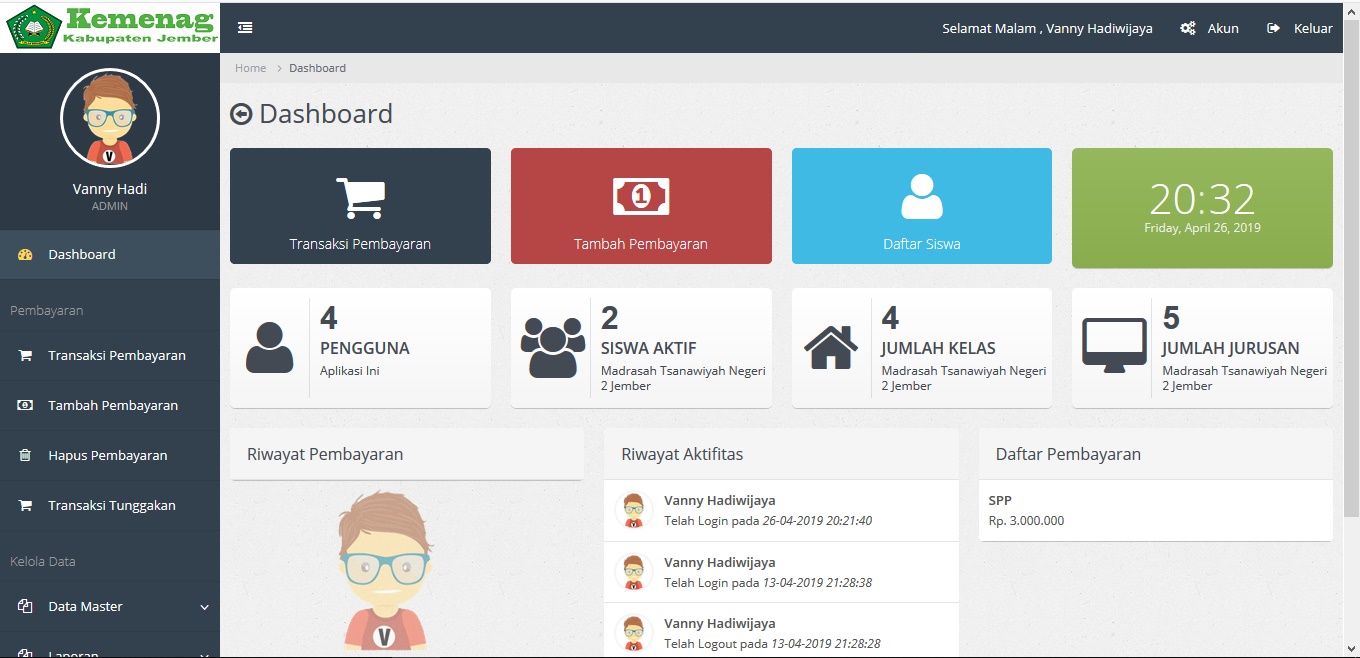
Task: Click the Akun gears icon in top bar
Action: pos(1188,28)
